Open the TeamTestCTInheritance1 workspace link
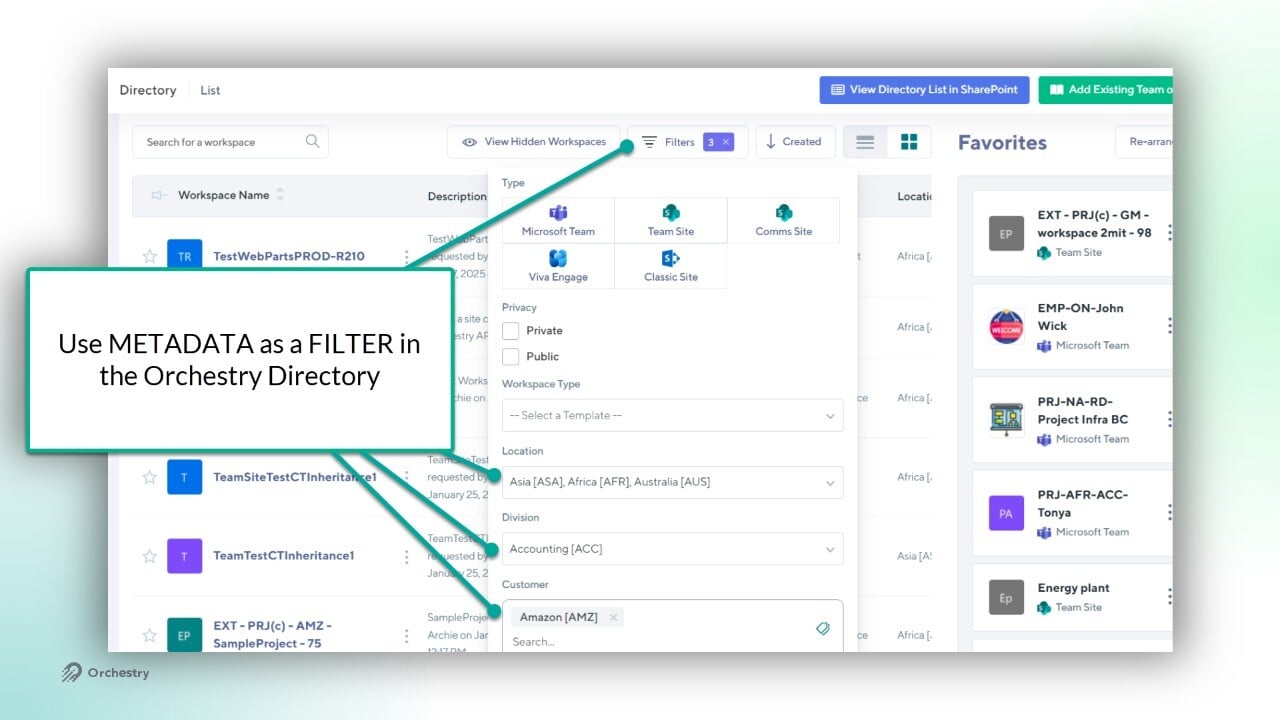Viewport: 1280px width, 720px height. coord(284,555)
